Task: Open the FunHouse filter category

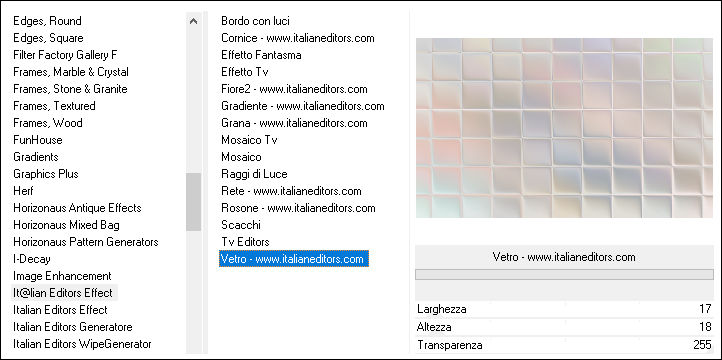Action: coord(38,140)
